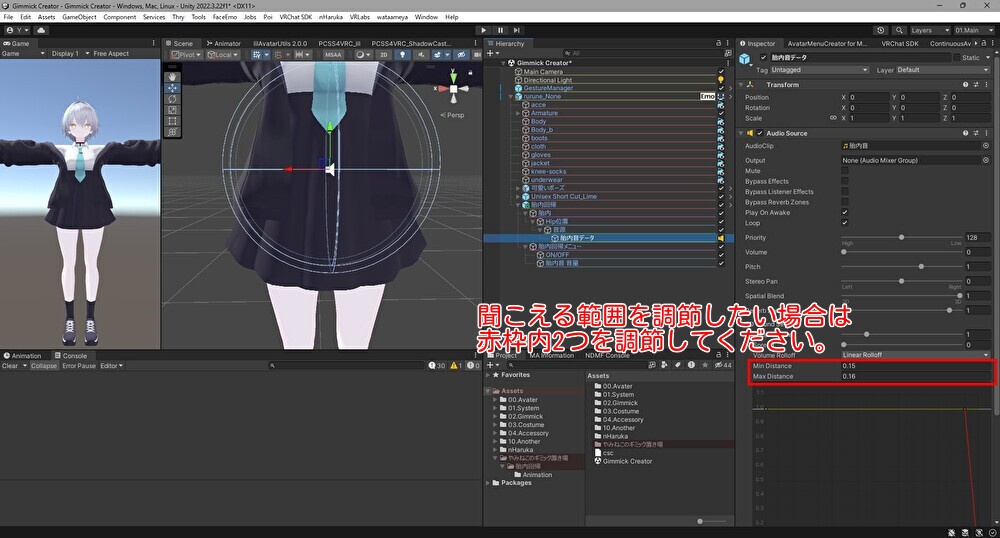Switch to the Animator tab
The width and height of the screenshot is (1000, 538).
click(223, 43)
